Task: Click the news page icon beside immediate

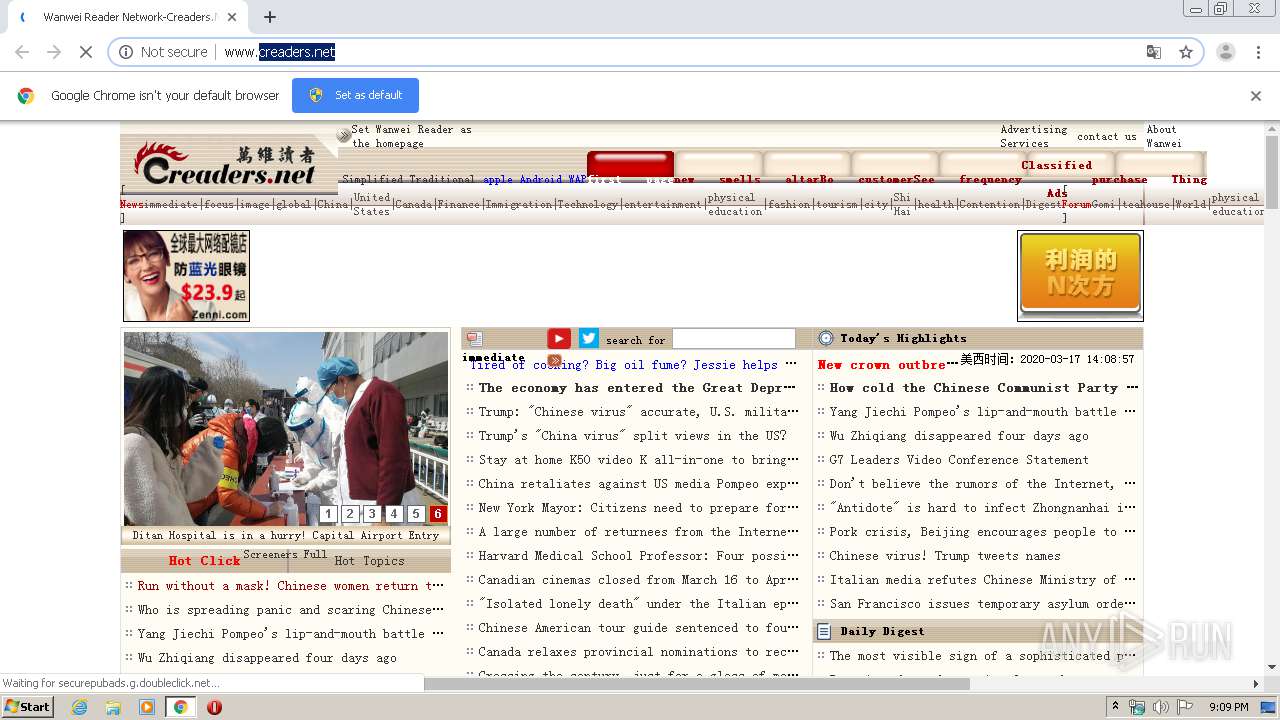Action: coord(474,339)
